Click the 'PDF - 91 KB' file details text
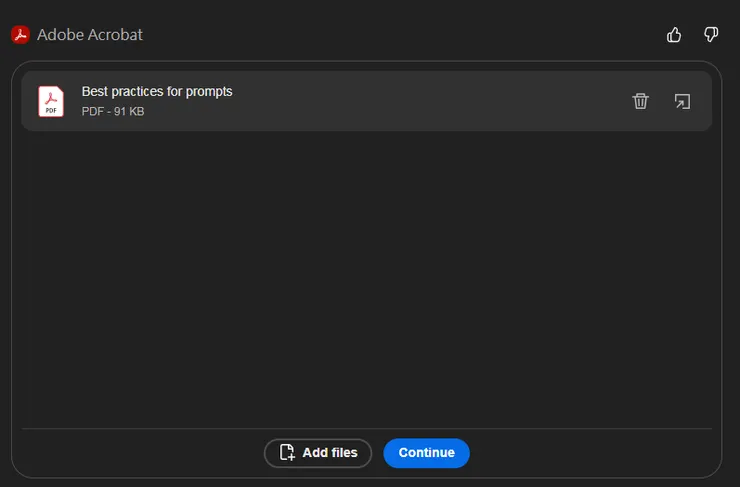Viewport: 740px width, 487px height. click(x=113, y=112)
